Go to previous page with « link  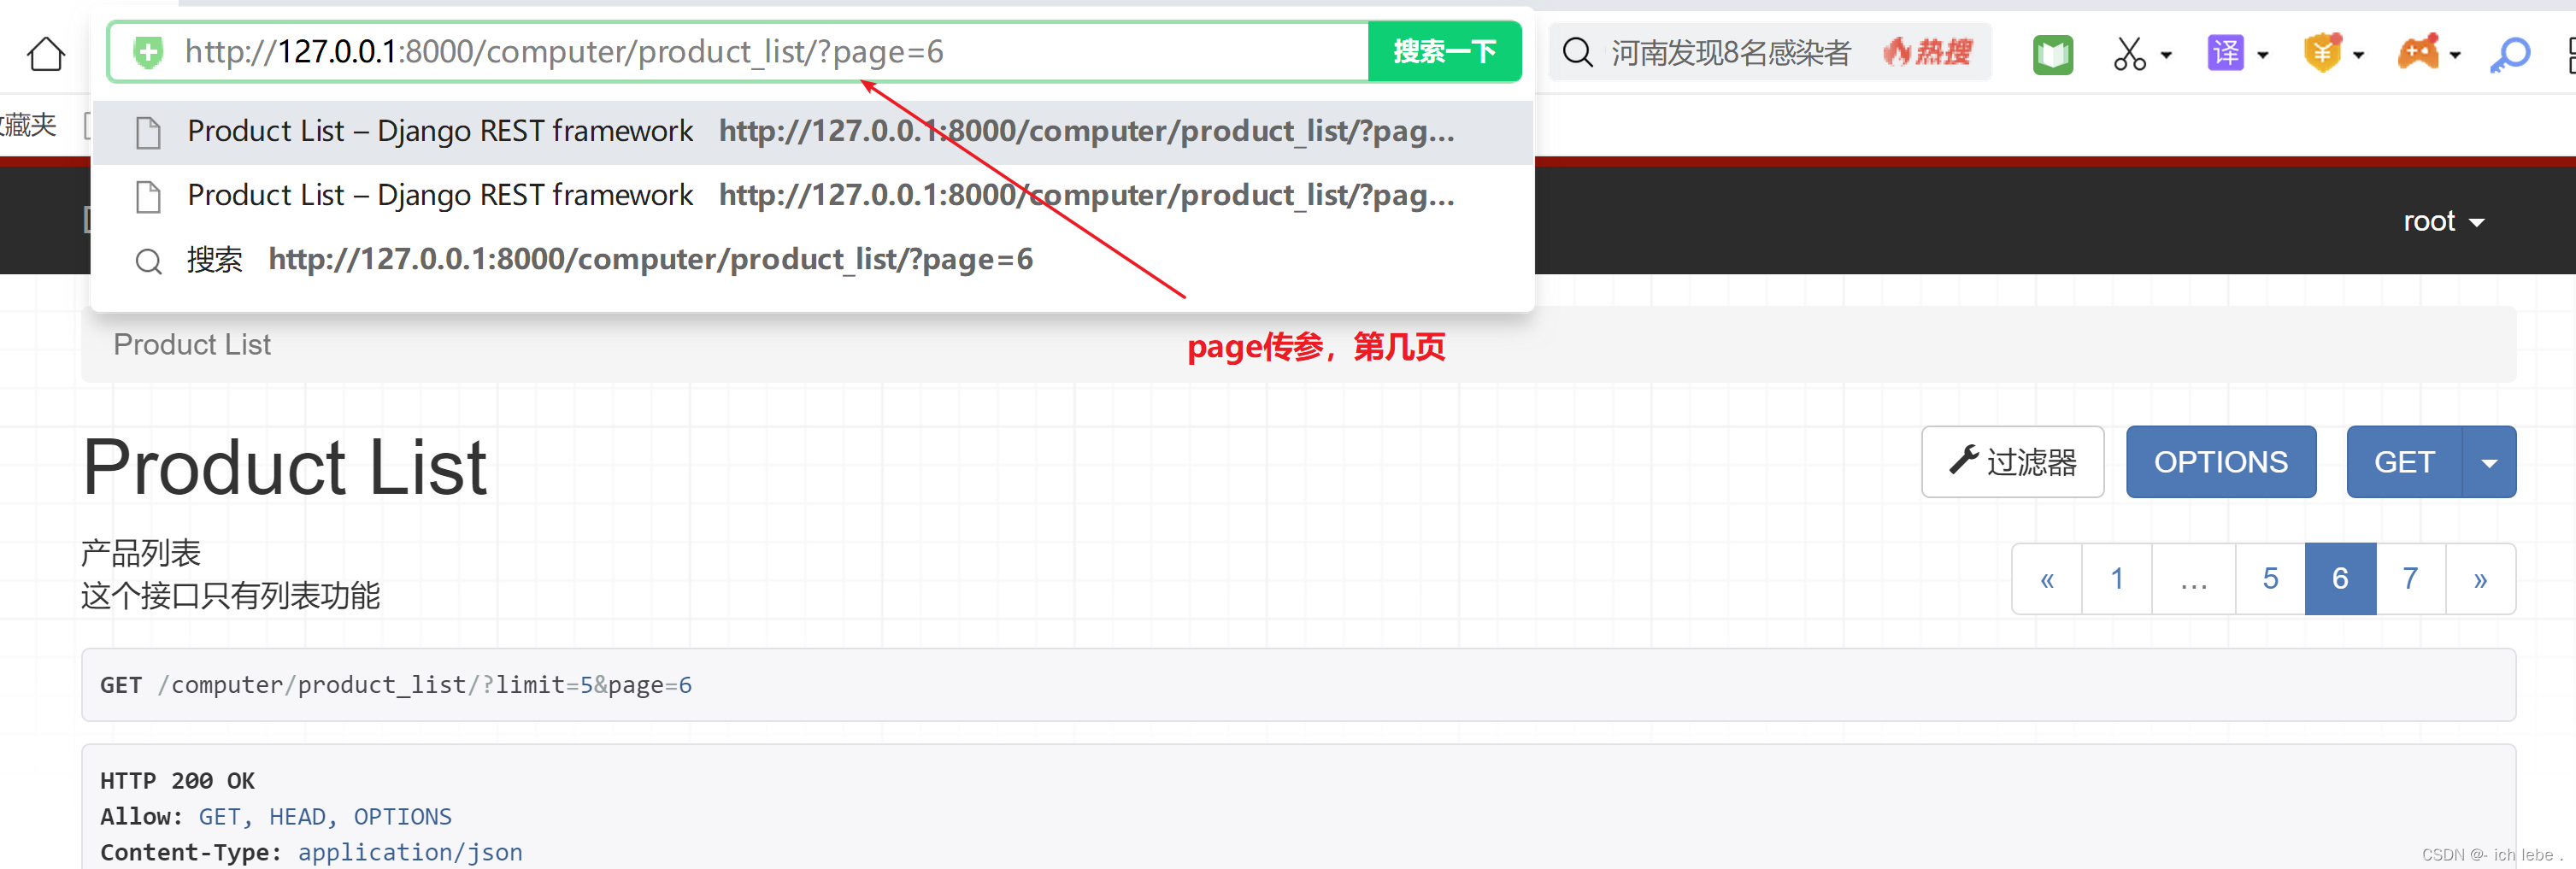coord(2047,579)
